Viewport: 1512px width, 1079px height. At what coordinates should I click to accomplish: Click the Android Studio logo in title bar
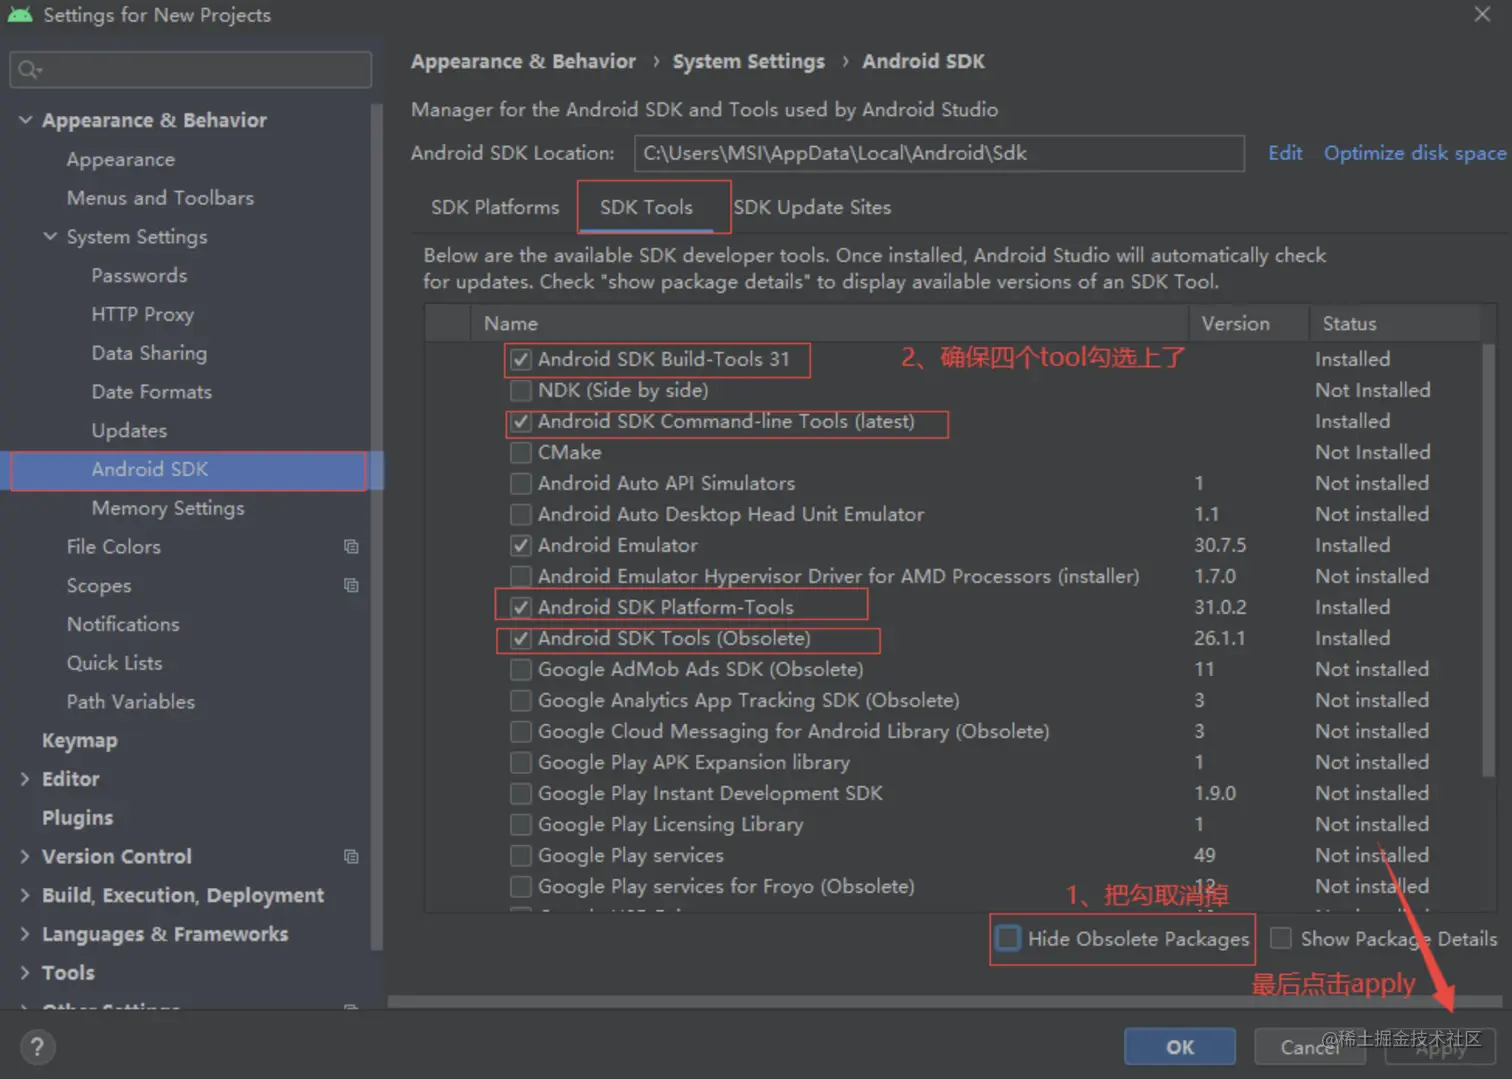click(x=19, y=15)
